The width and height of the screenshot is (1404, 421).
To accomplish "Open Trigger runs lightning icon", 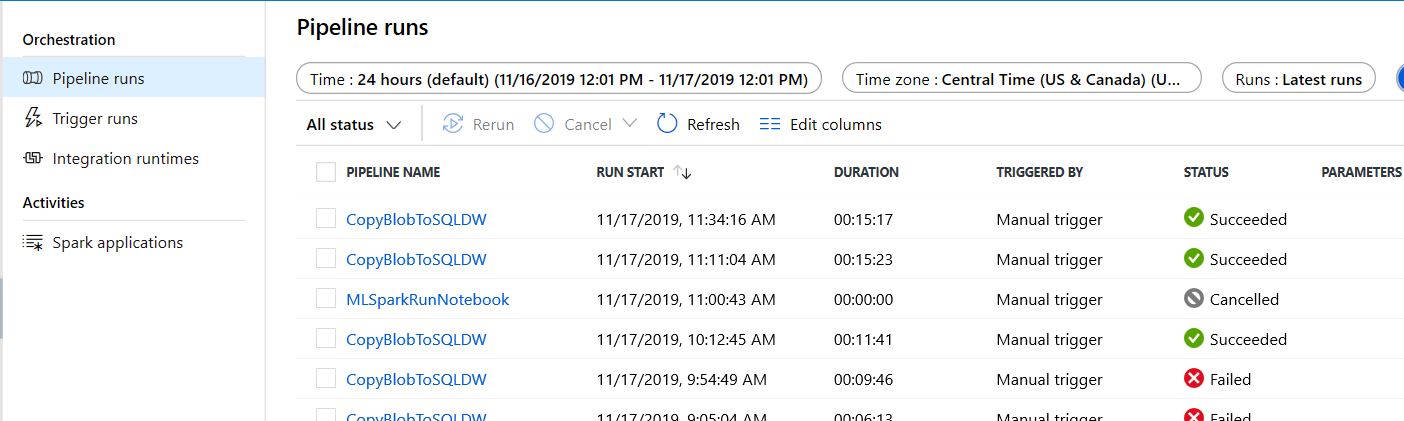I will pyautogui.click(x=33, y=118).
